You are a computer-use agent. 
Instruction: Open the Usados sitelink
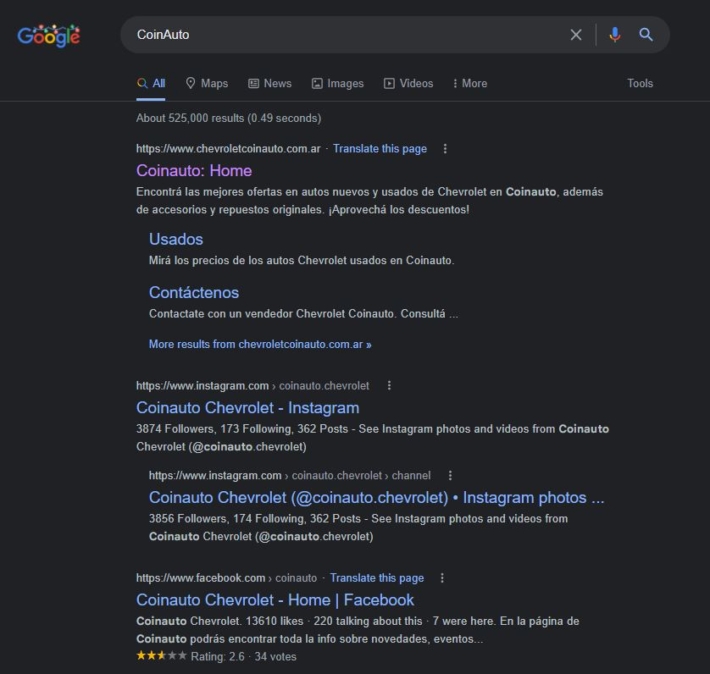pos(176,239)
